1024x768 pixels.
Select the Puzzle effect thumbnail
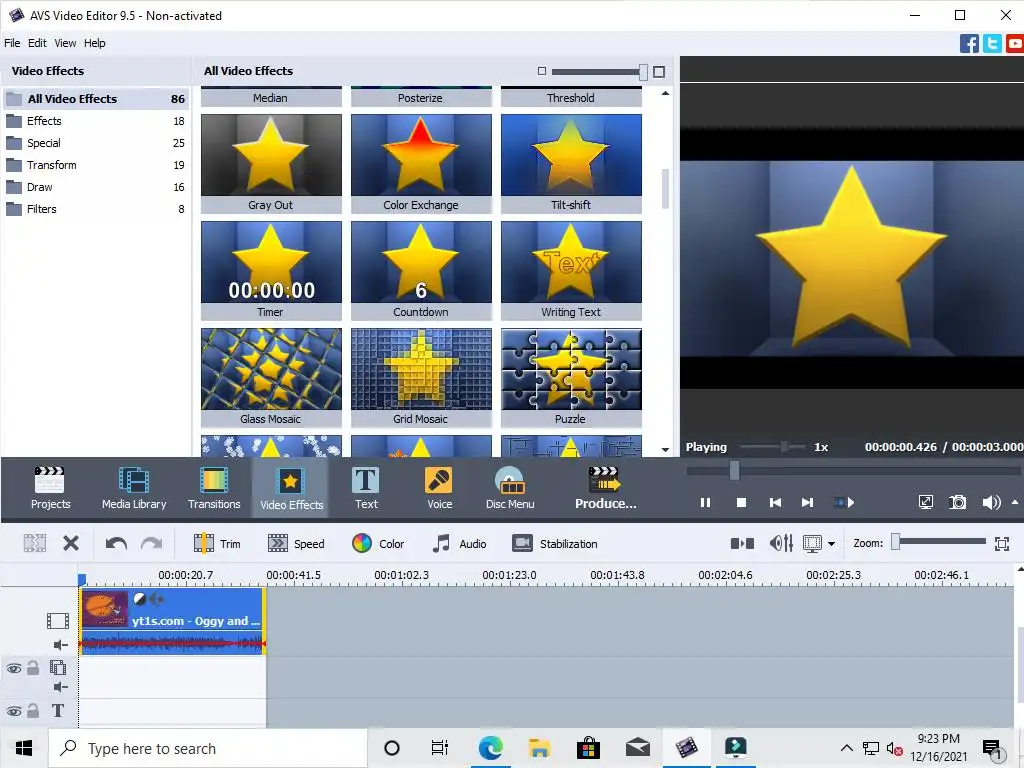pyautogui.click(x=571, y=377)
